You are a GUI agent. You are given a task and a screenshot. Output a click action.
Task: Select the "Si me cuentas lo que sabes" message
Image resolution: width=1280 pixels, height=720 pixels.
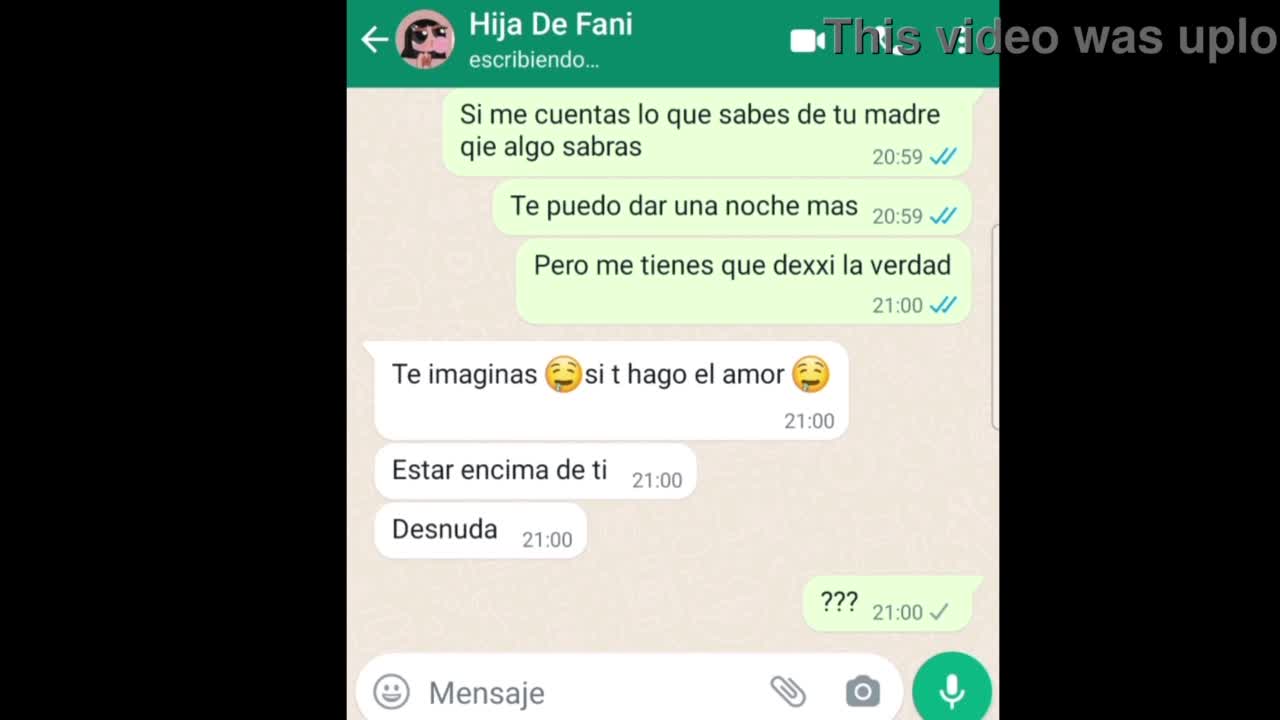coord(707,132)
